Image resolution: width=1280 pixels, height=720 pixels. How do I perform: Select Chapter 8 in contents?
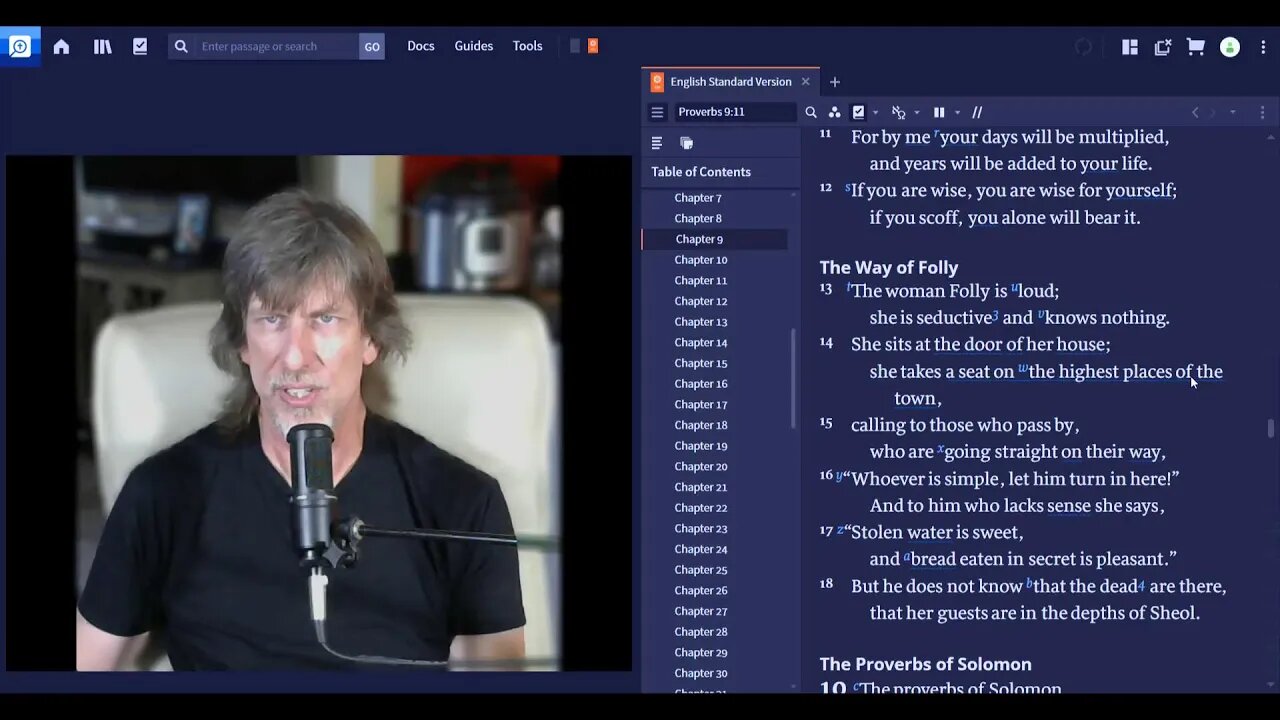click(x=698, y=218)
